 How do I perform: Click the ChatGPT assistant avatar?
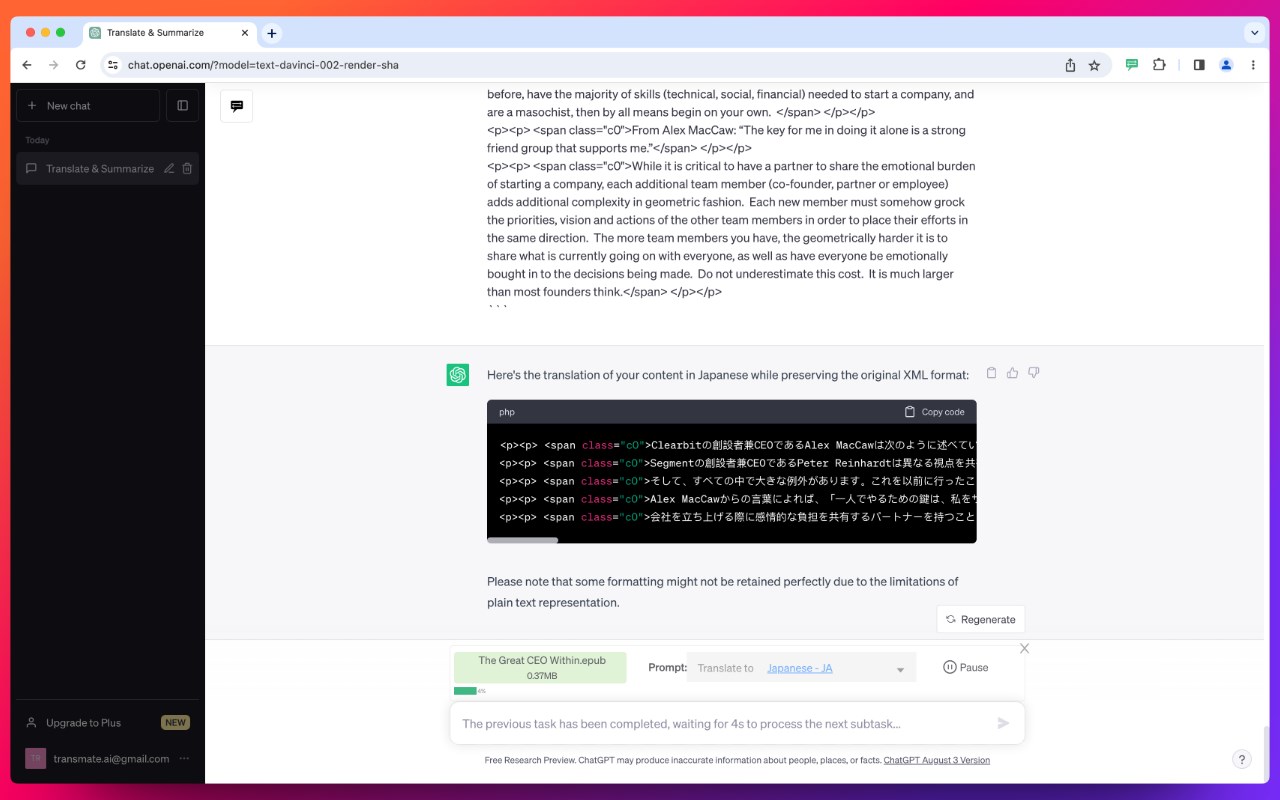[x=458, y=375]
